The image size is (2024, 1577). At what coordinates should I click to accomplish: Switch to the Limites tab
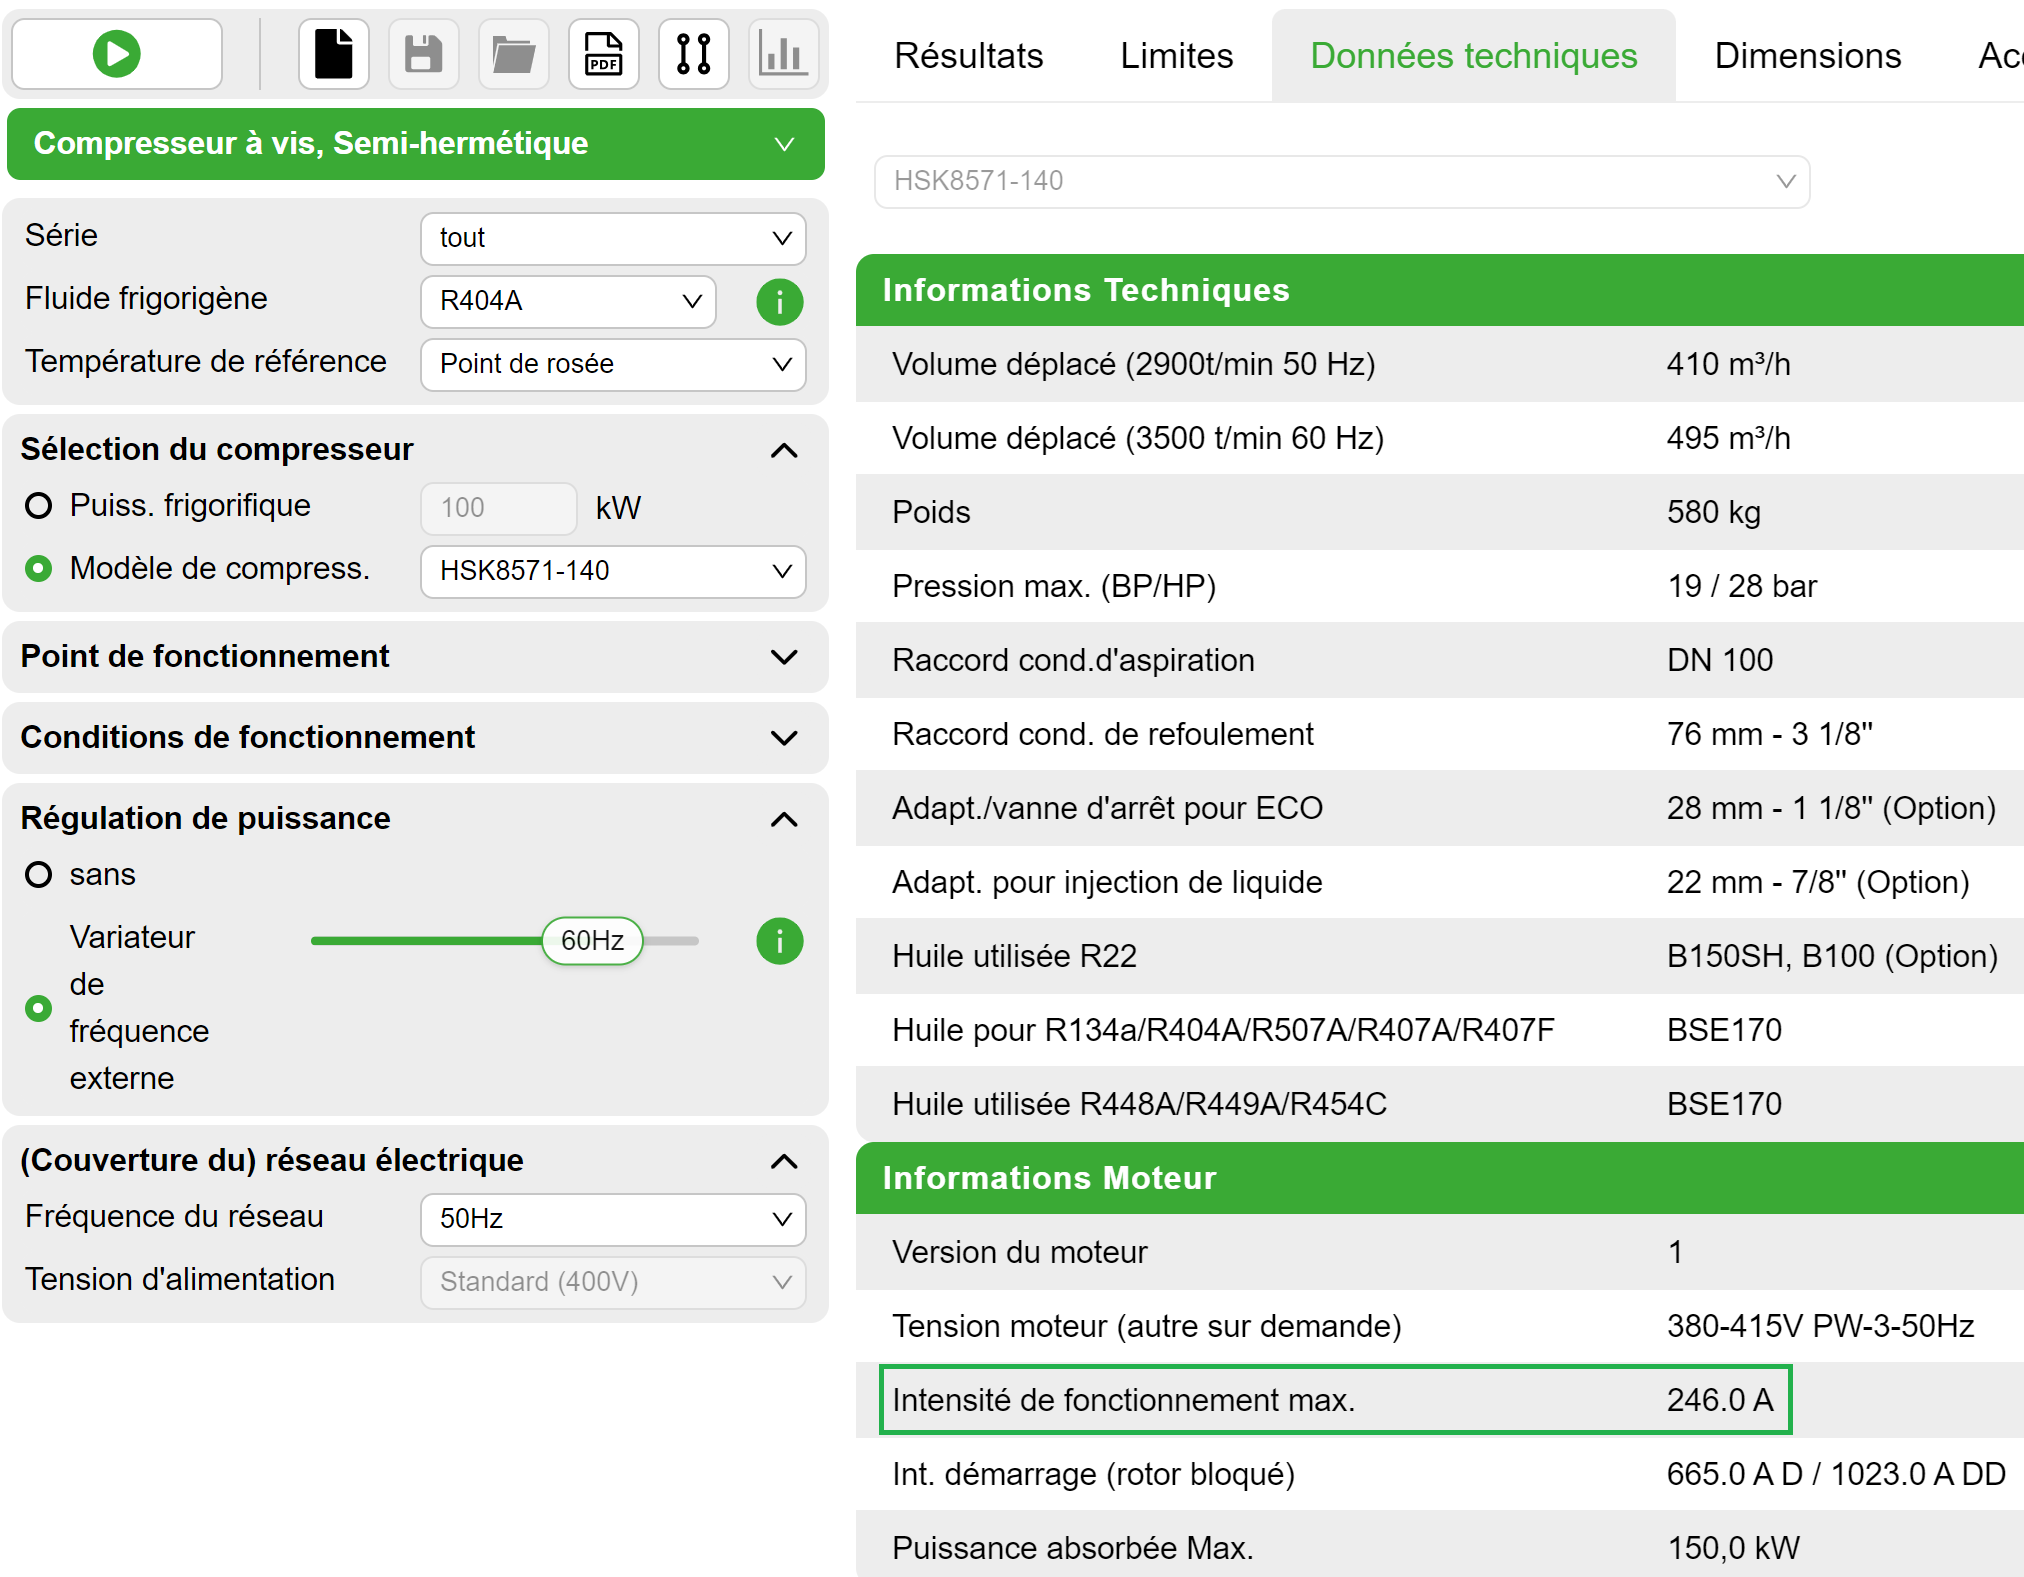tap(1176, 56)
